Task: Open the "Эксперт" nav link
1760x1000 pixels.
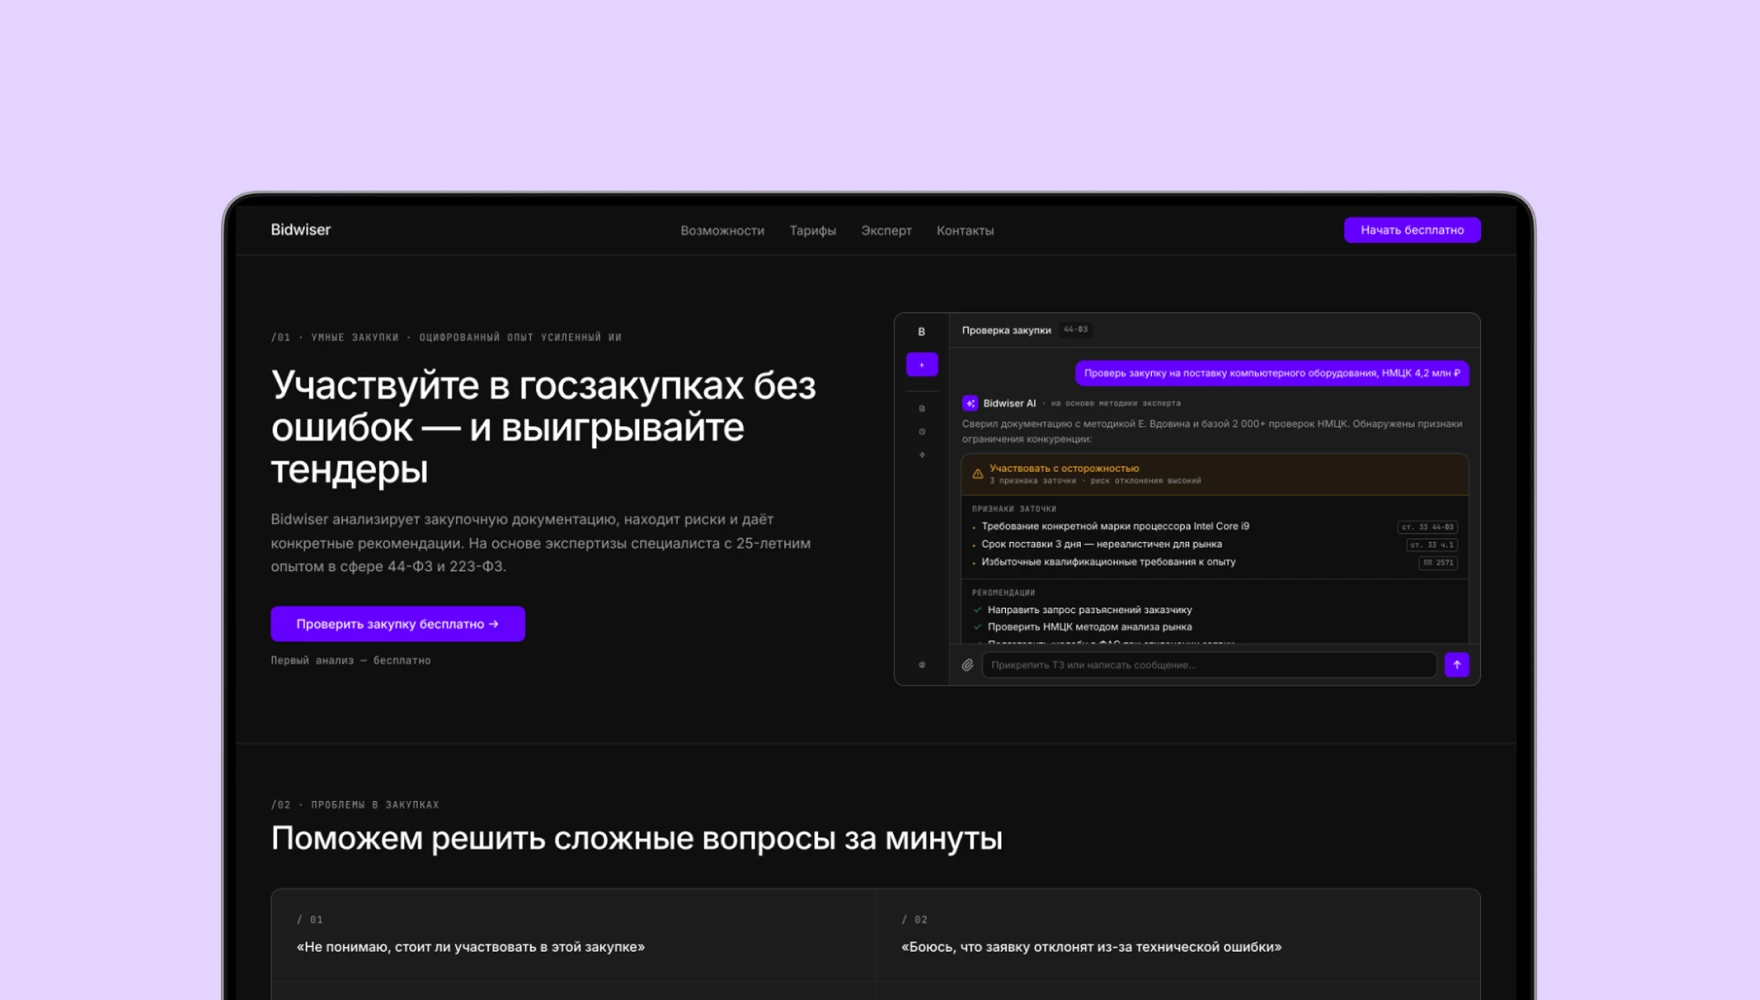Action: tap(886, 230)
